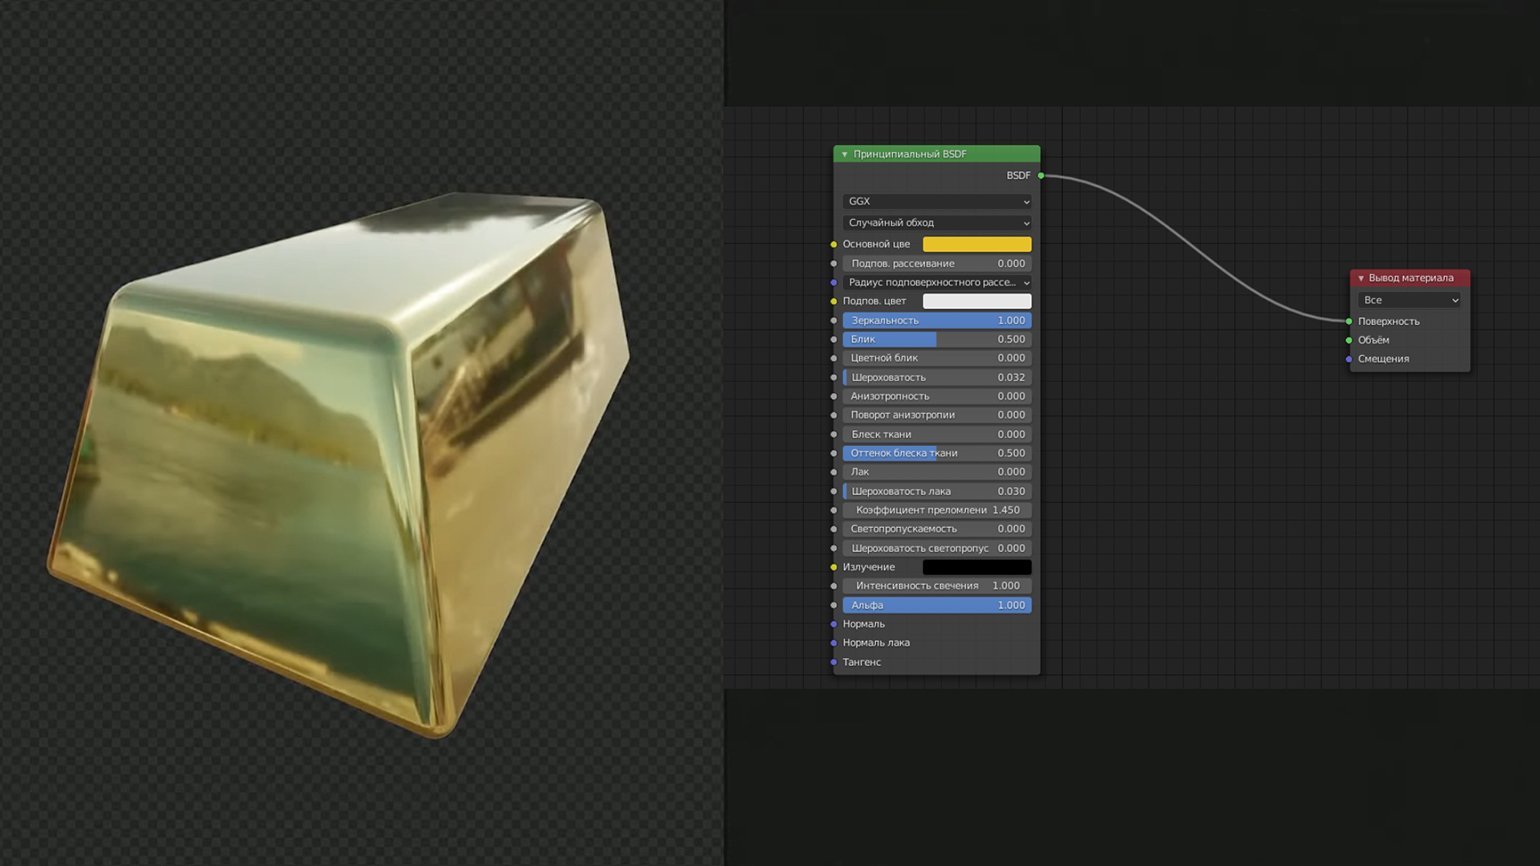Click the Лак input socket
This screenshot has width=1540, height=866.
tap(834, 472)
